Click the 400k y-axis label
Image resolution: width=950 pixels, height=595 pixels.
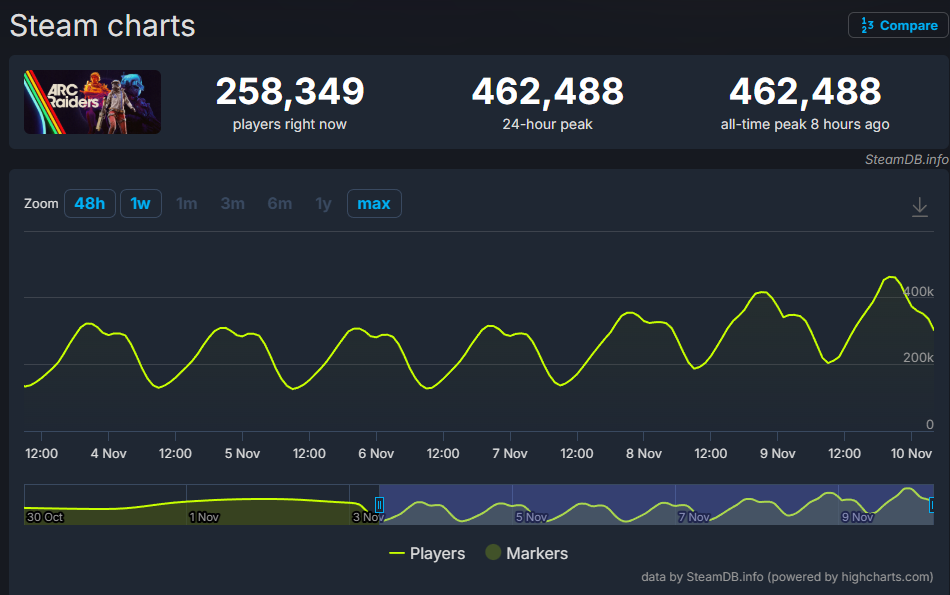pos(918,291)
